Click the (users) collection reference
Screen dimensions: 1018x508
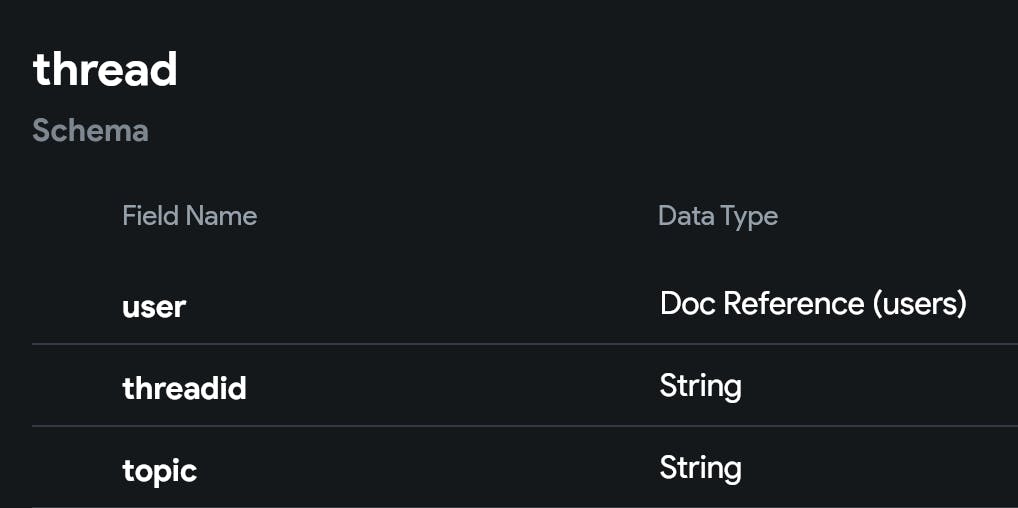(919, 304)
